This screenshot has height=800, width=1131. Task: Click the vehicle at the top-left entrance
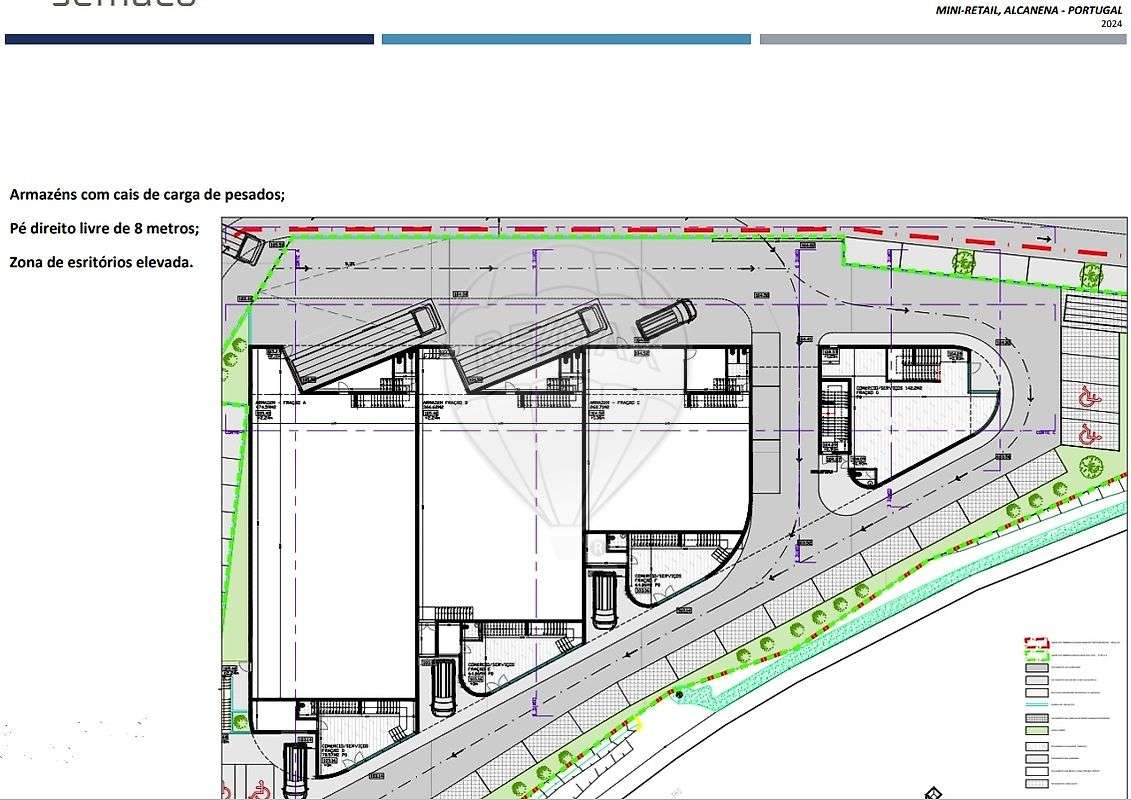click(244, 246)
